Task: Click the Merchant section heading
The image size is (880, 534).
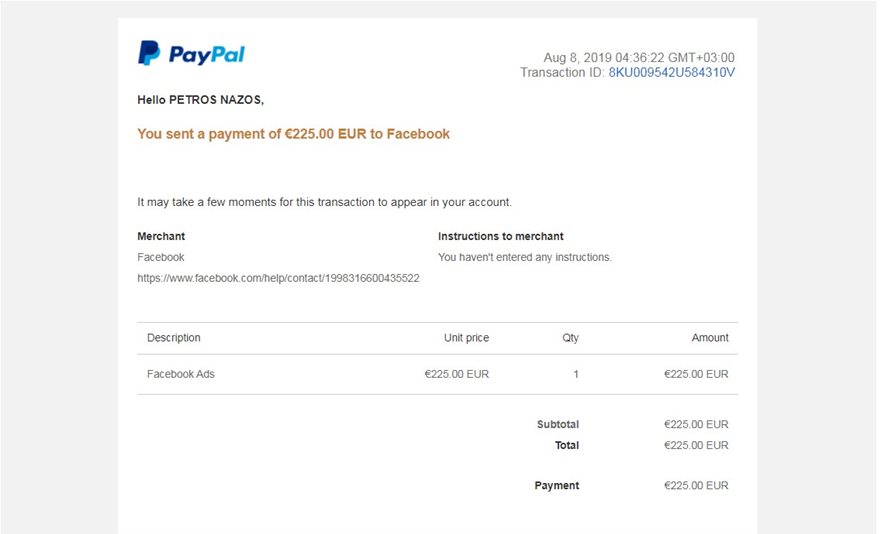Action: click(x=161, y=237)
